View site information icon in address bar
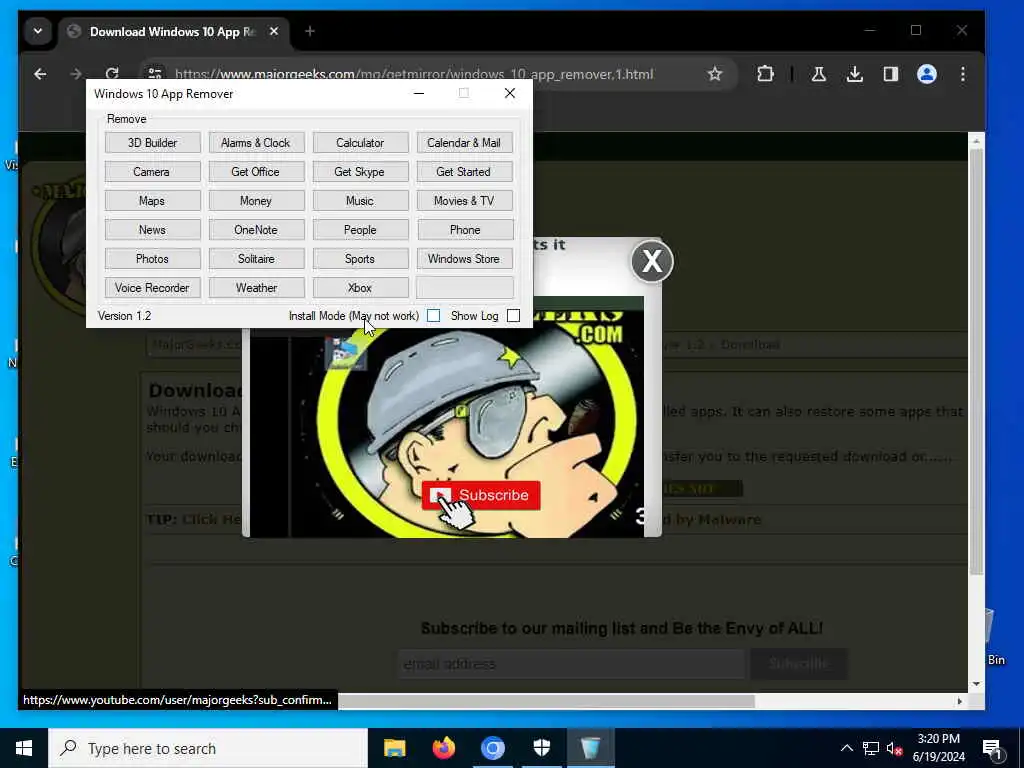This screenshot has height=768, width=1024. [155, 74]
